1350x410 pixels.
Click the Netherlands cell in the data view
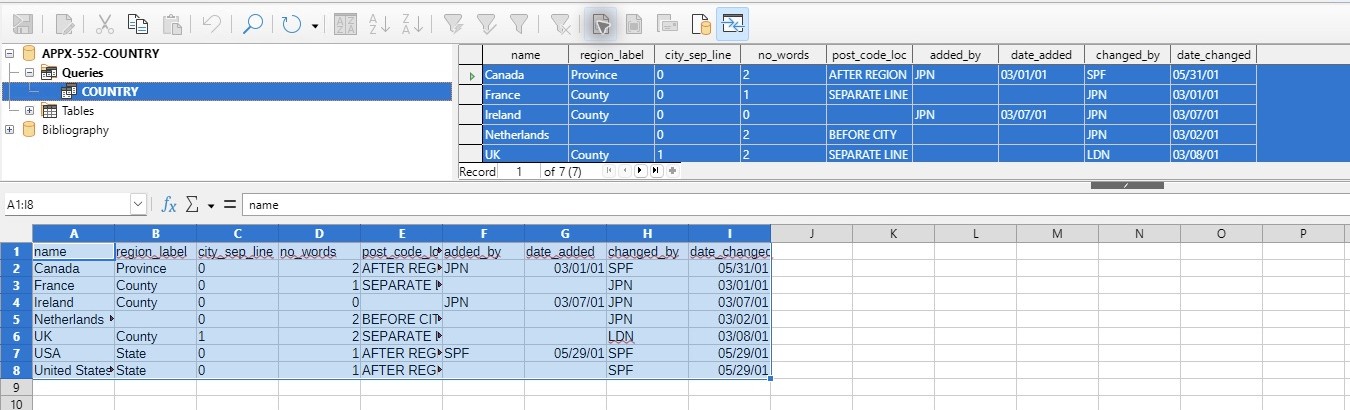pos(525,135)
